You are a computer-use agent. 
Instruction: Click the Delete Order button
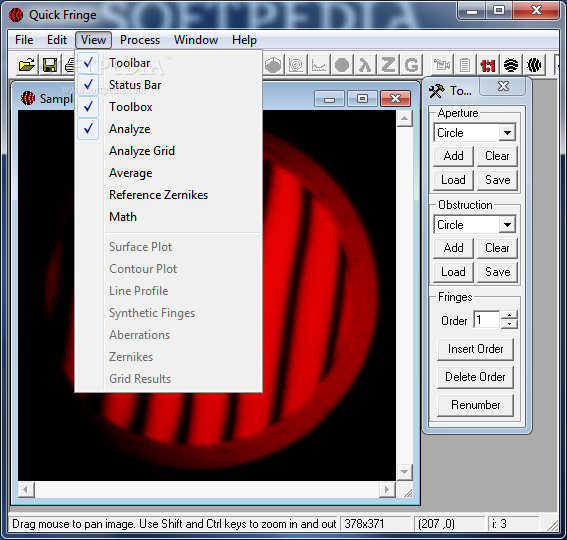coord(475,377)
